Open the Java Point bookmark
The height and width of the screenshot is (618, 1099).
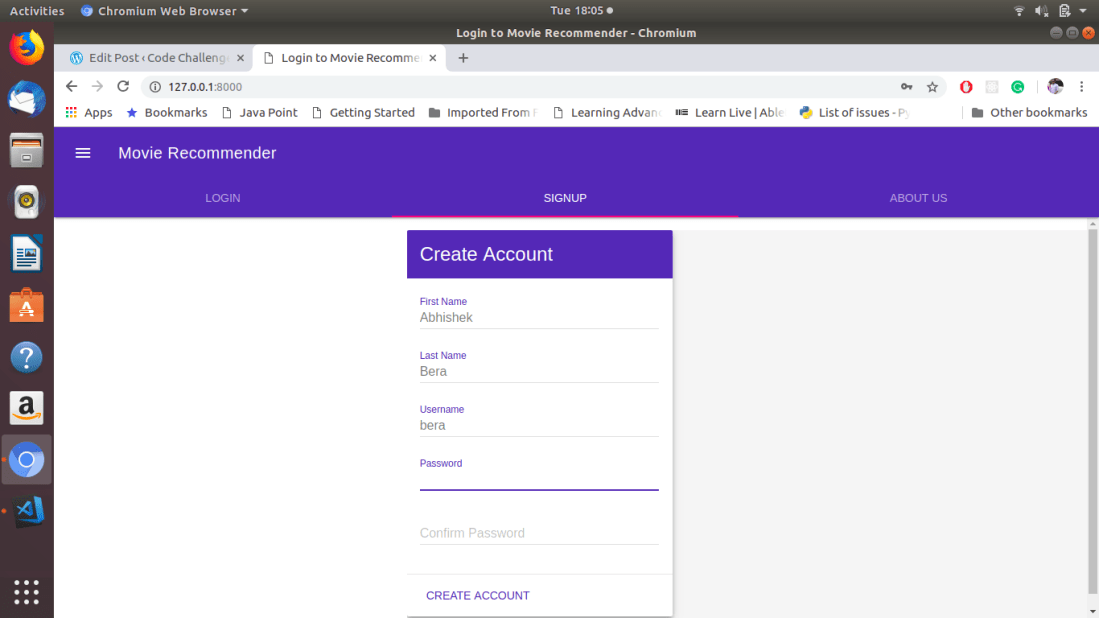(x=259, y=112)
